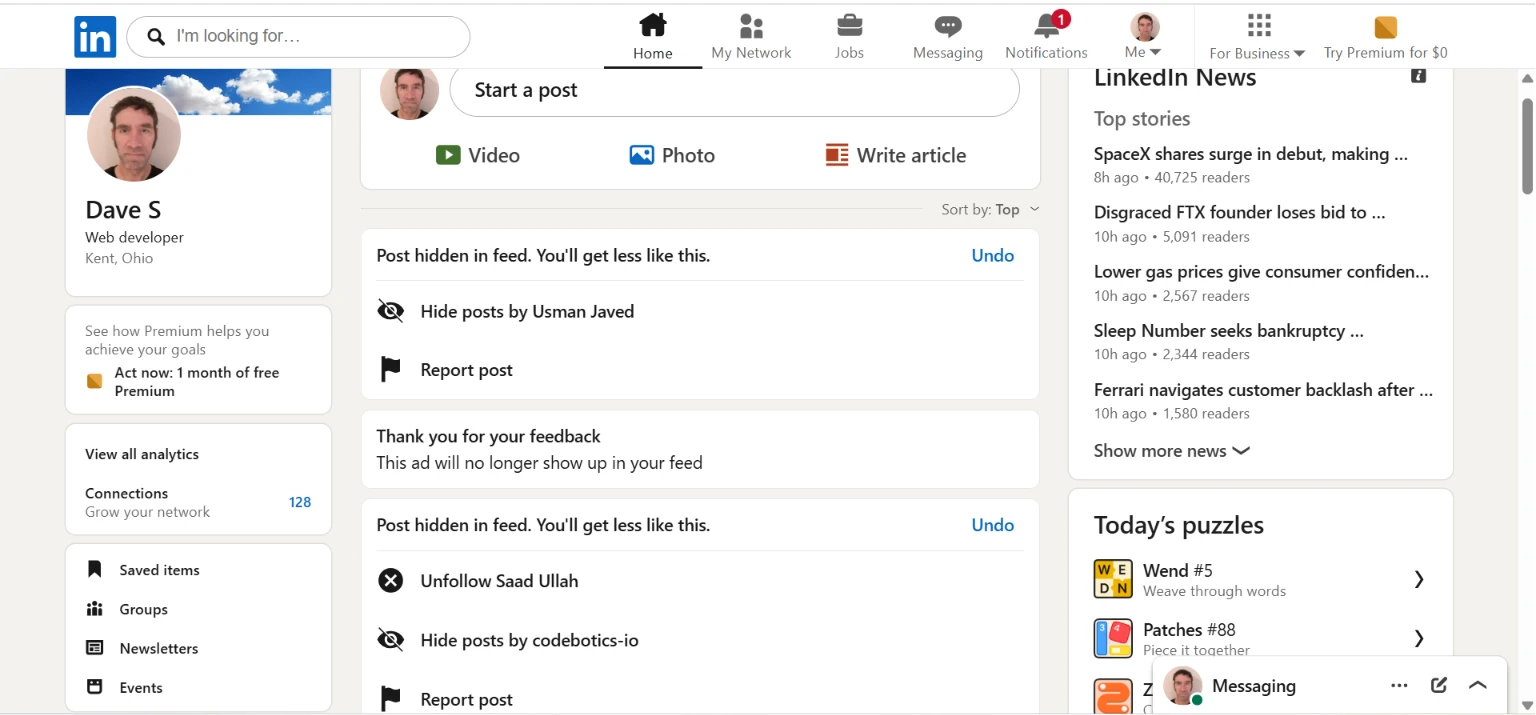
Task: Go to Home tab
Action: coord(652,37)
